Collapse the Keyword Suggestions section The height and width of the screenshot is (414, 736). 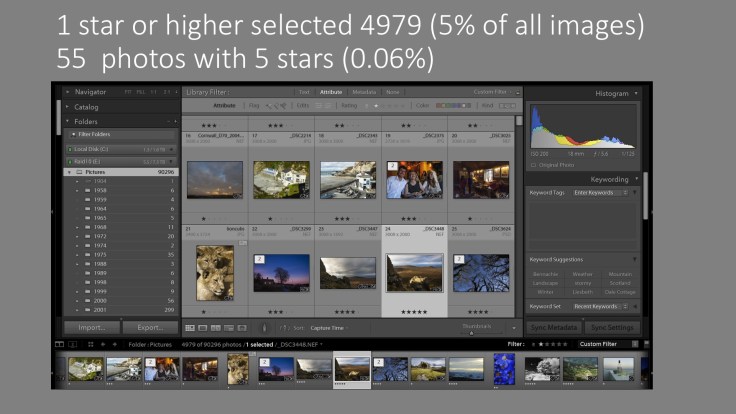[634, 260]
